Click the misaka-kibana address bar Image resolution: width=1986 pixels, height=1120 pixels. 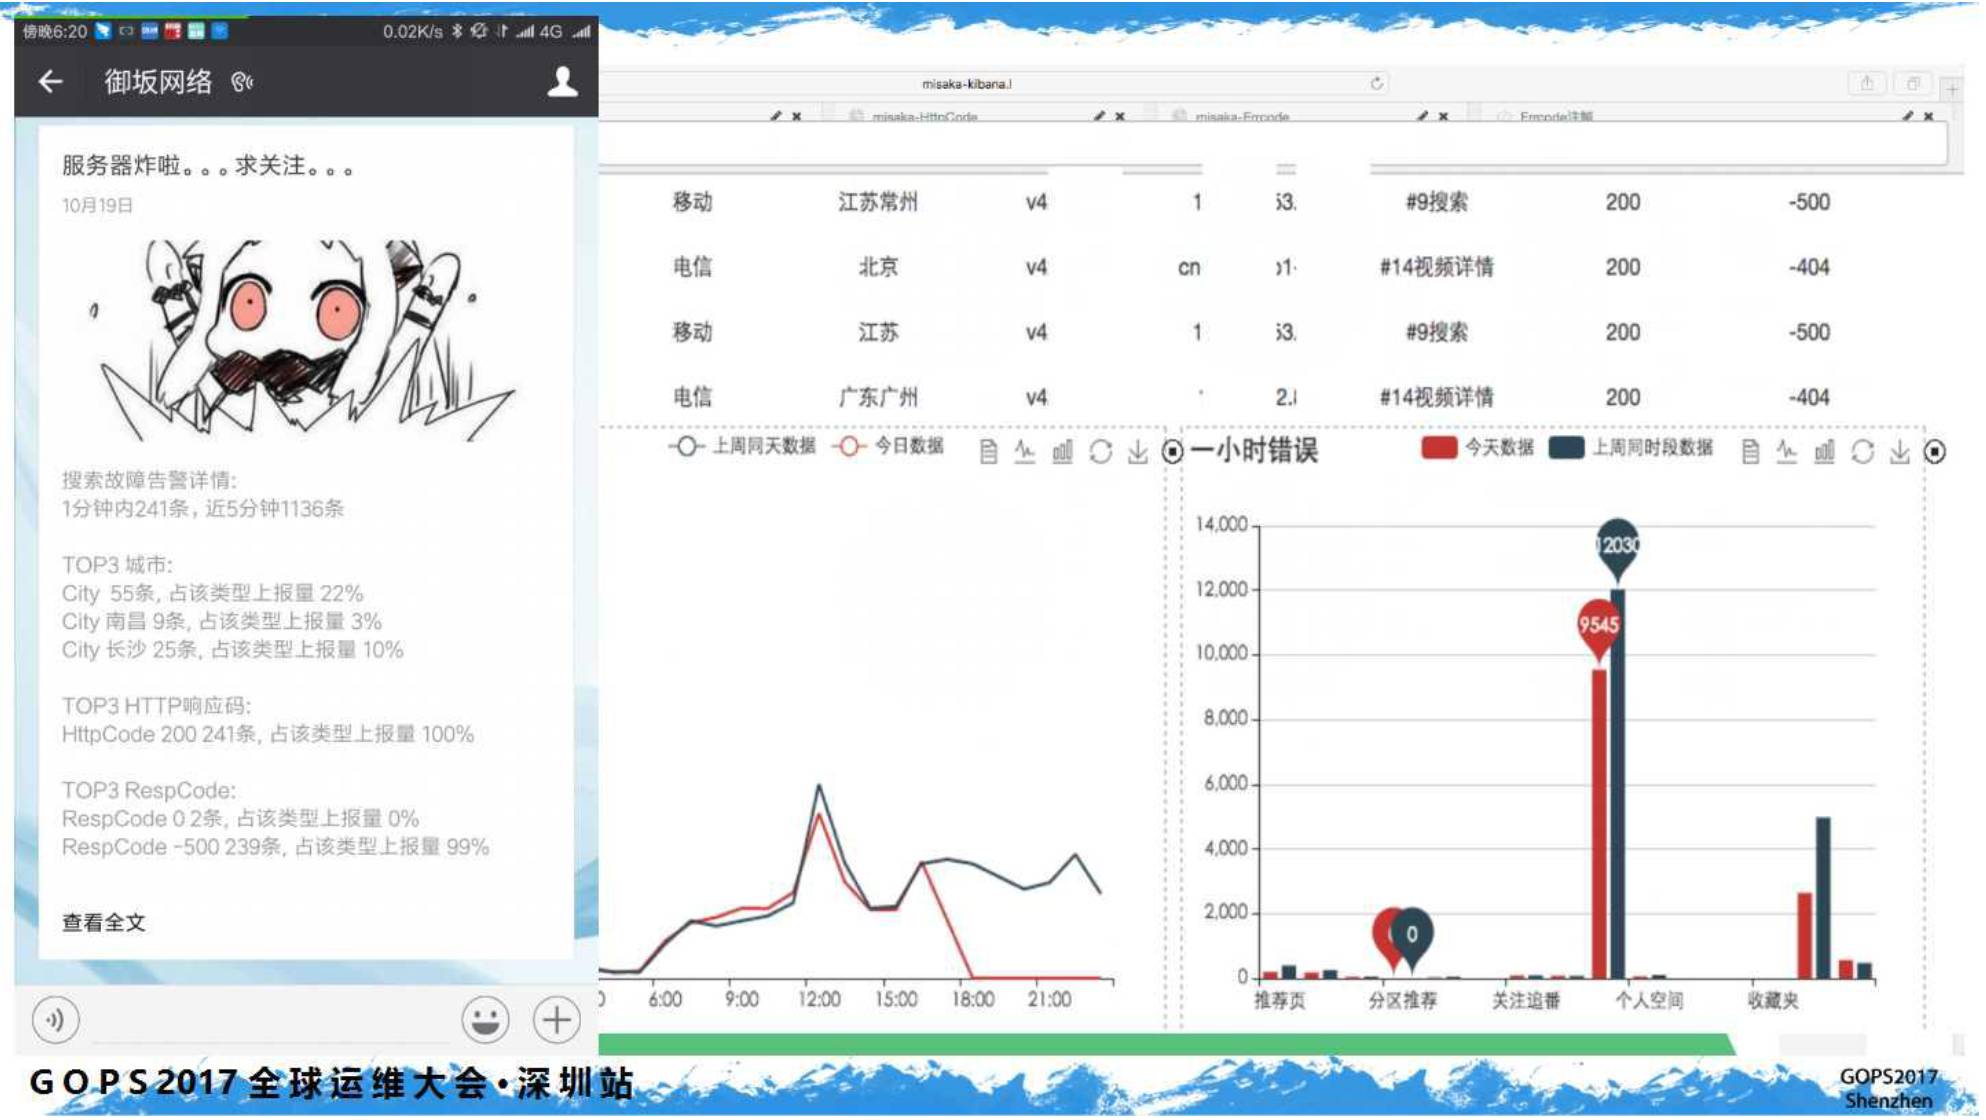click(x=966, y=84)
